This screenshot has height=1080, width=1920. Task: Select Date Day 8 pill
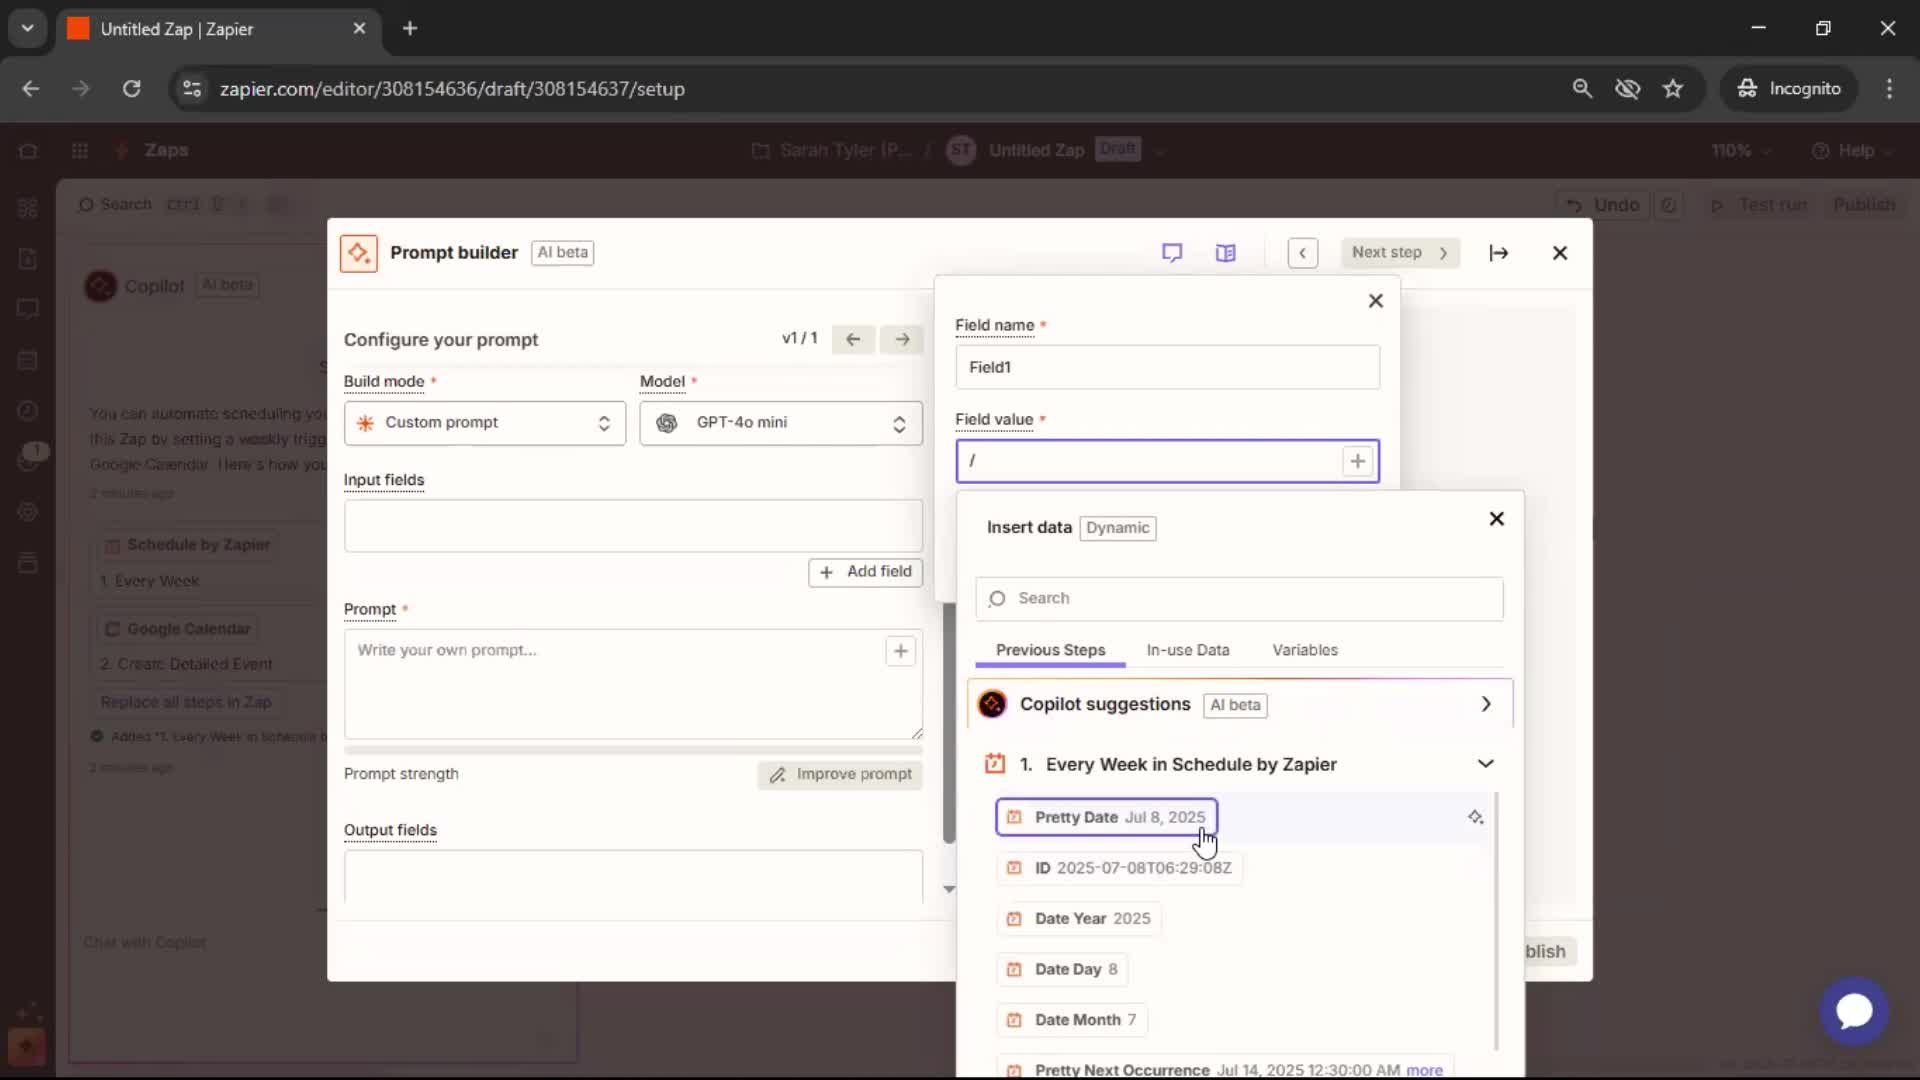[1062, 969]
